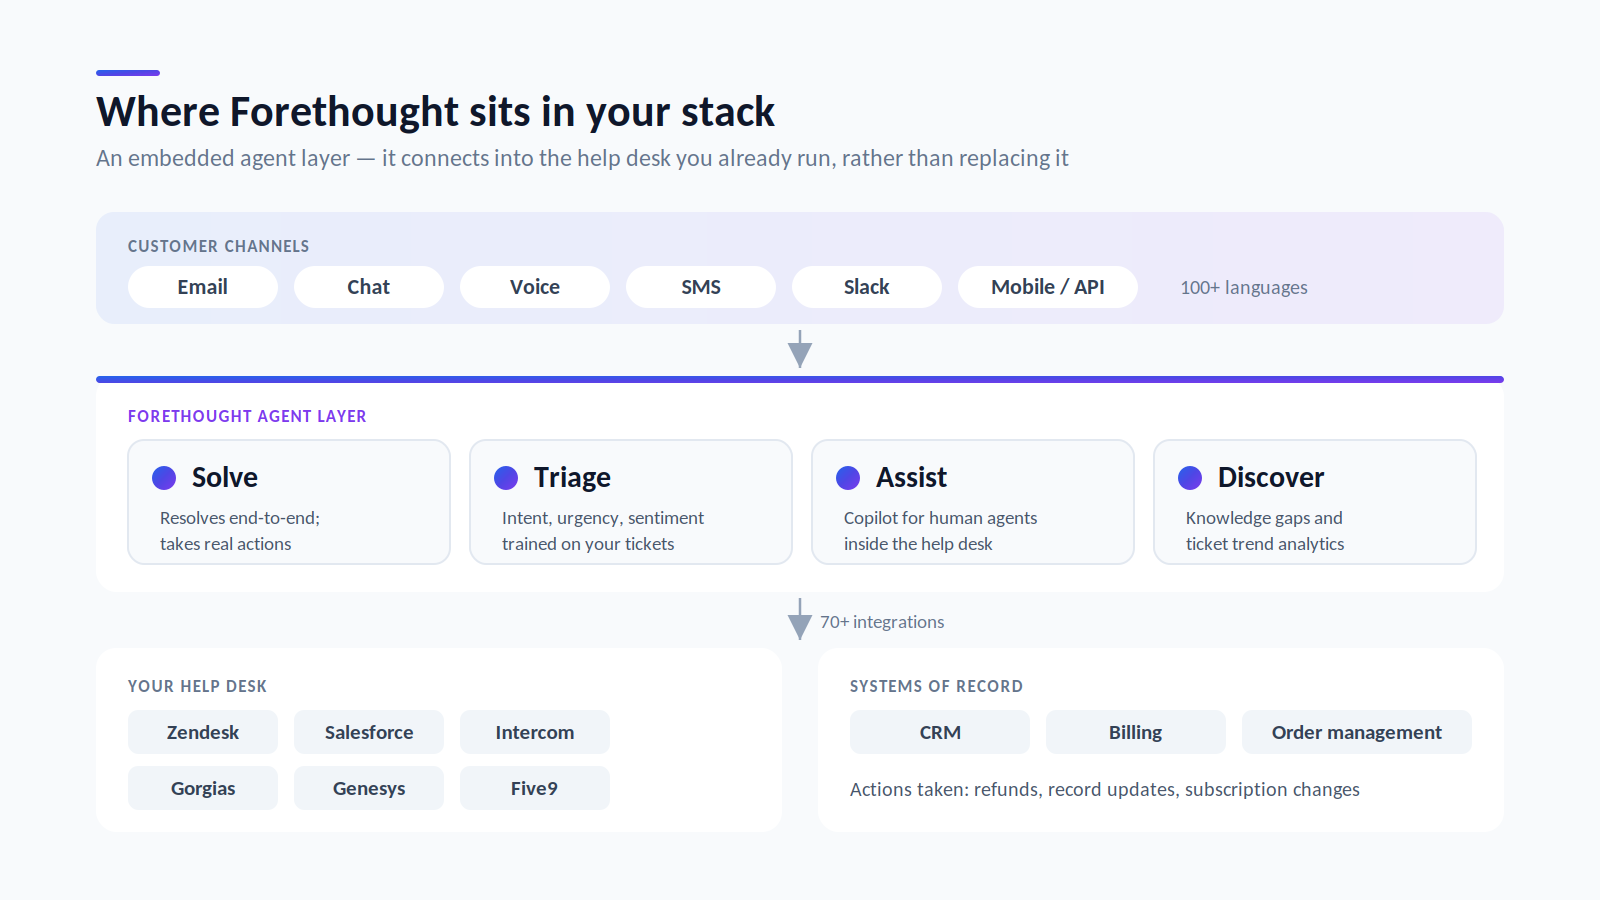This screenshot has width=1600, height=900.
Task: Click the Zendesk help desk chip
Action: [203, 732]
